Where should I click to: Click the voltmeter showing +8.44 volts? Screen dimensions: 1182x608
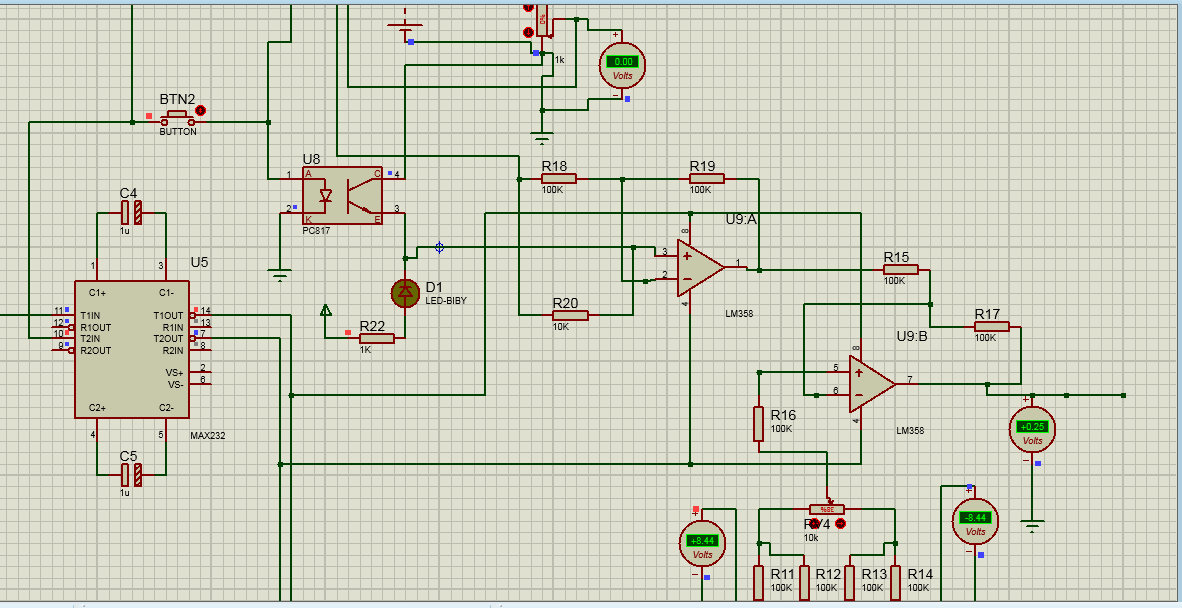[701, 542]
